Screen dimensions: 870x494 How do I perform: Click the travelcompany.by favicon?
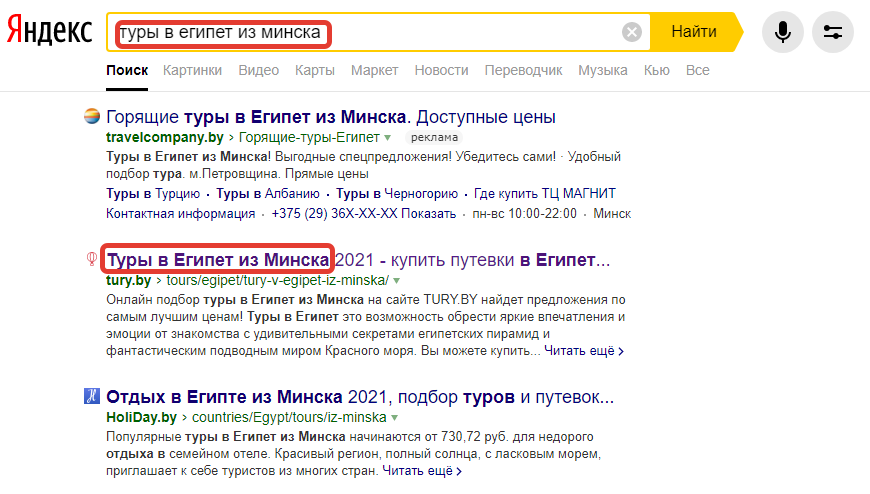(92, 117)
